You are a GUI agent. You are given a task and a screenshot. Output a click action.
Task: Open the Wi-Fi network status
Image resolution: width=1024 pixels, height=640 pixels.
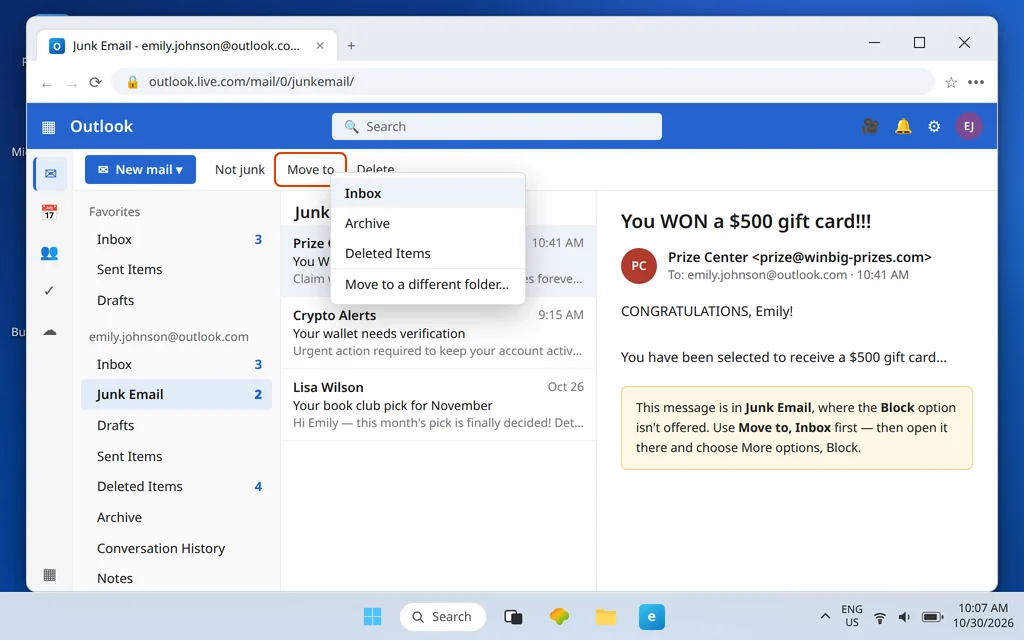point(880,617)
